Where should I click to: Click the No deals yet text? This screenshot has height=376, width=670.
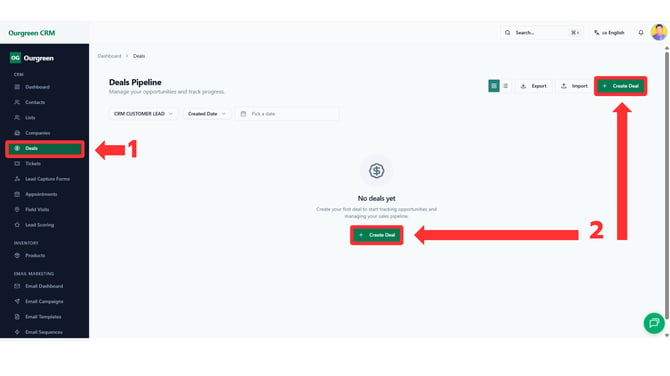[x=376, y=198]
